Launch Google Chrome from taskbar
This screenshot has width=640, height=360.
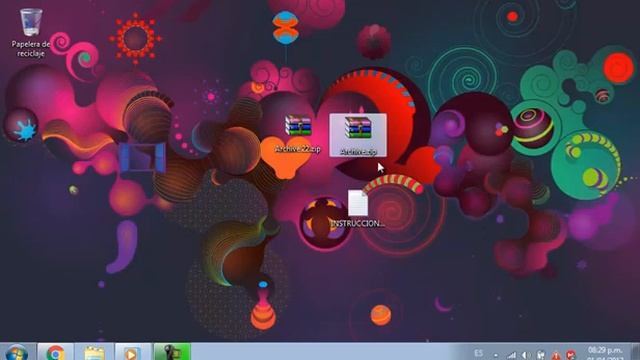(55, 352)
